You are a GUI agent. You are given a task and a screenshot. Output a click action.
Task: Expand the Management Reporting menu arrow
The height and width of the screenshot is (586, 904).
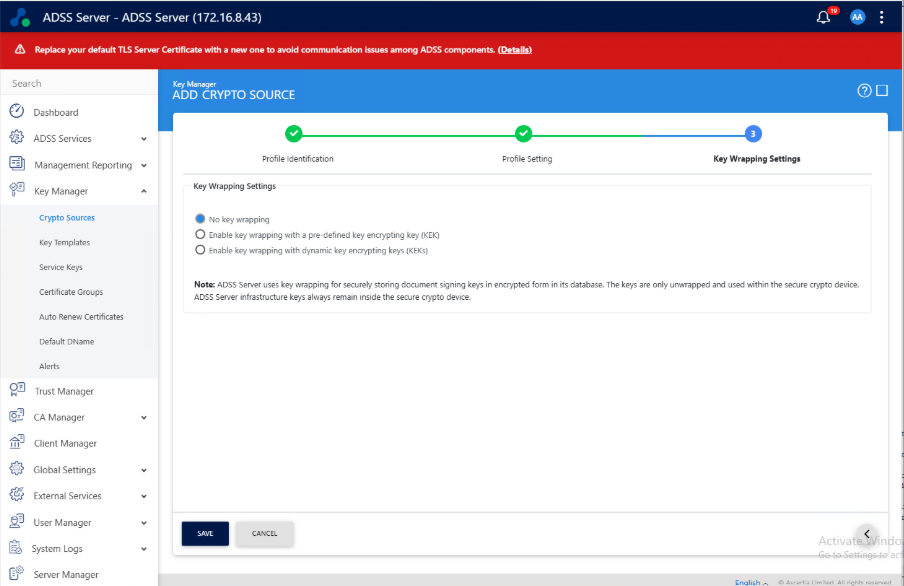(144, 166)
